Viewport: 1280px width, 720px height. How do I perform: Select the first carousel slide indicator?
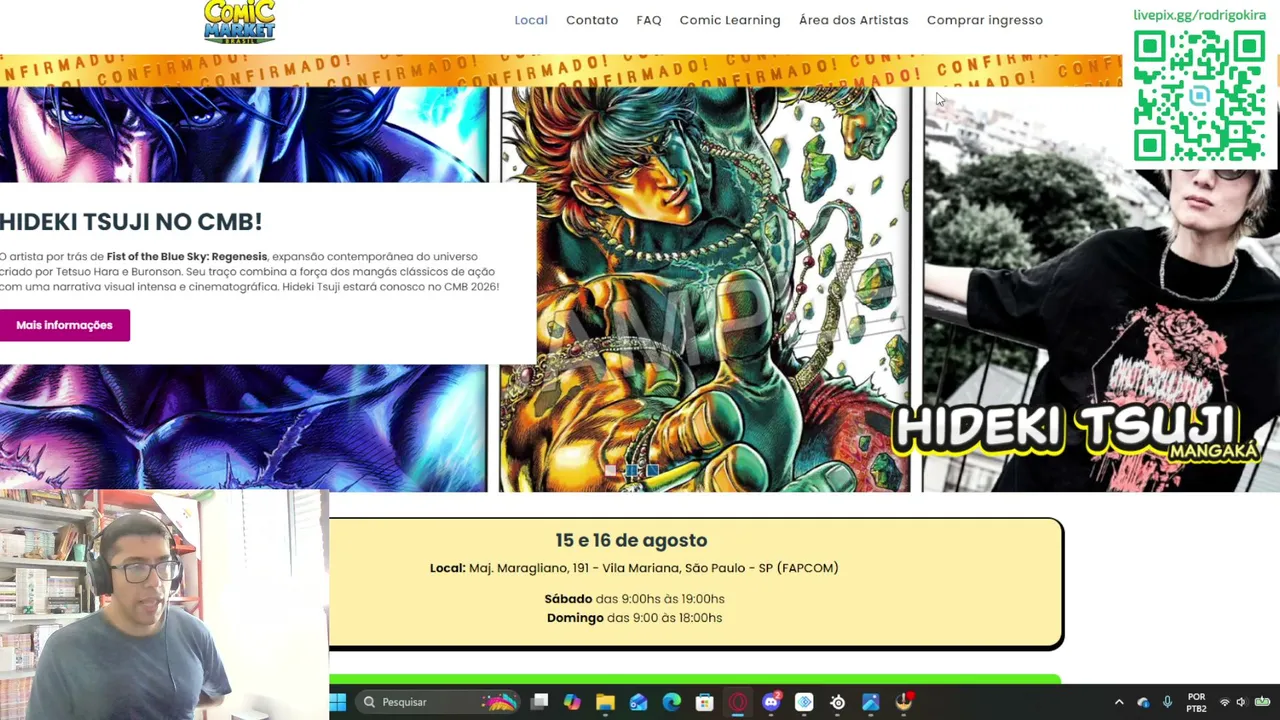point(610,470)
